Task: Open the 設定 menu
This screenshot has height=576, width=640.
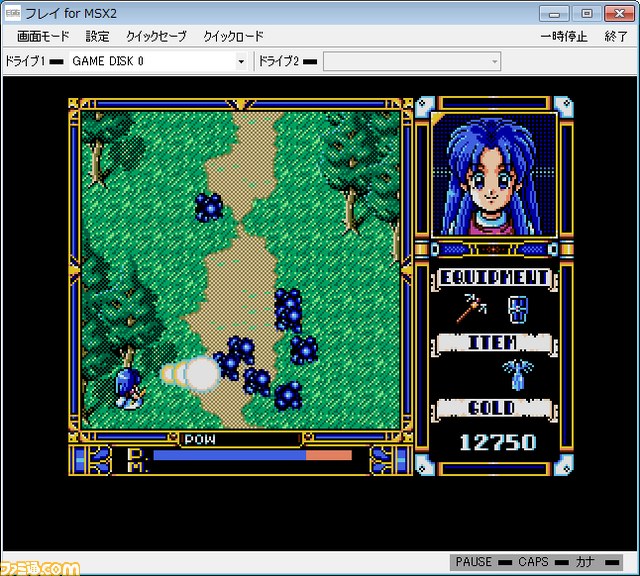Action: click(x=97, y=36)
